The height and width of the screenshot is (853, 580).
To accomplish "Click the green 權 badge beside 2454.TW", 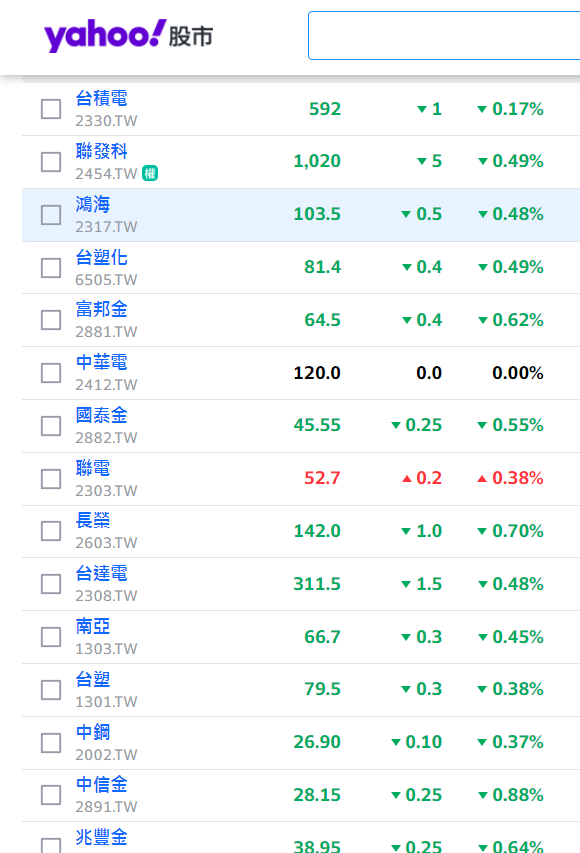I will (150, 174).
